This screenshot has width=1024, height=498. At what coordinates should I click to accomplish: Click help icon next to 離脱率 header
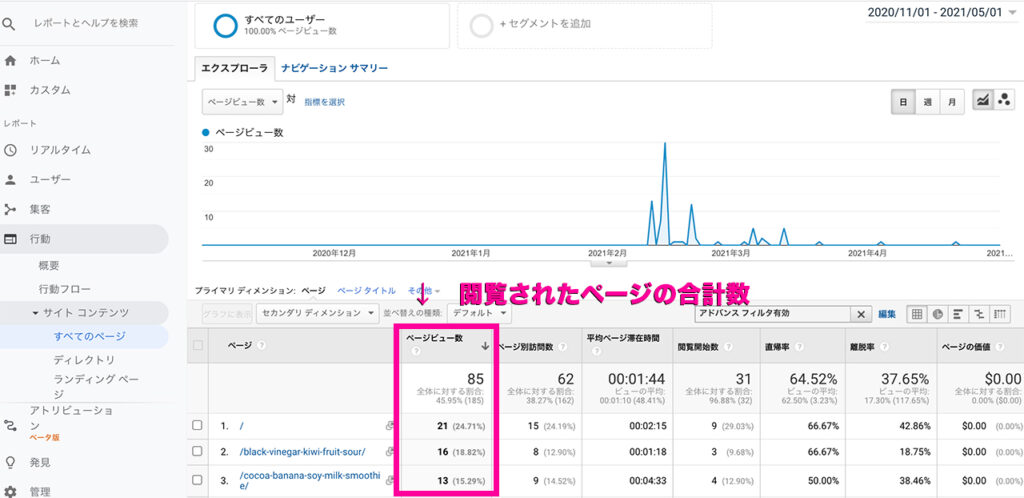pyautogui.click(x=884, y=347)
